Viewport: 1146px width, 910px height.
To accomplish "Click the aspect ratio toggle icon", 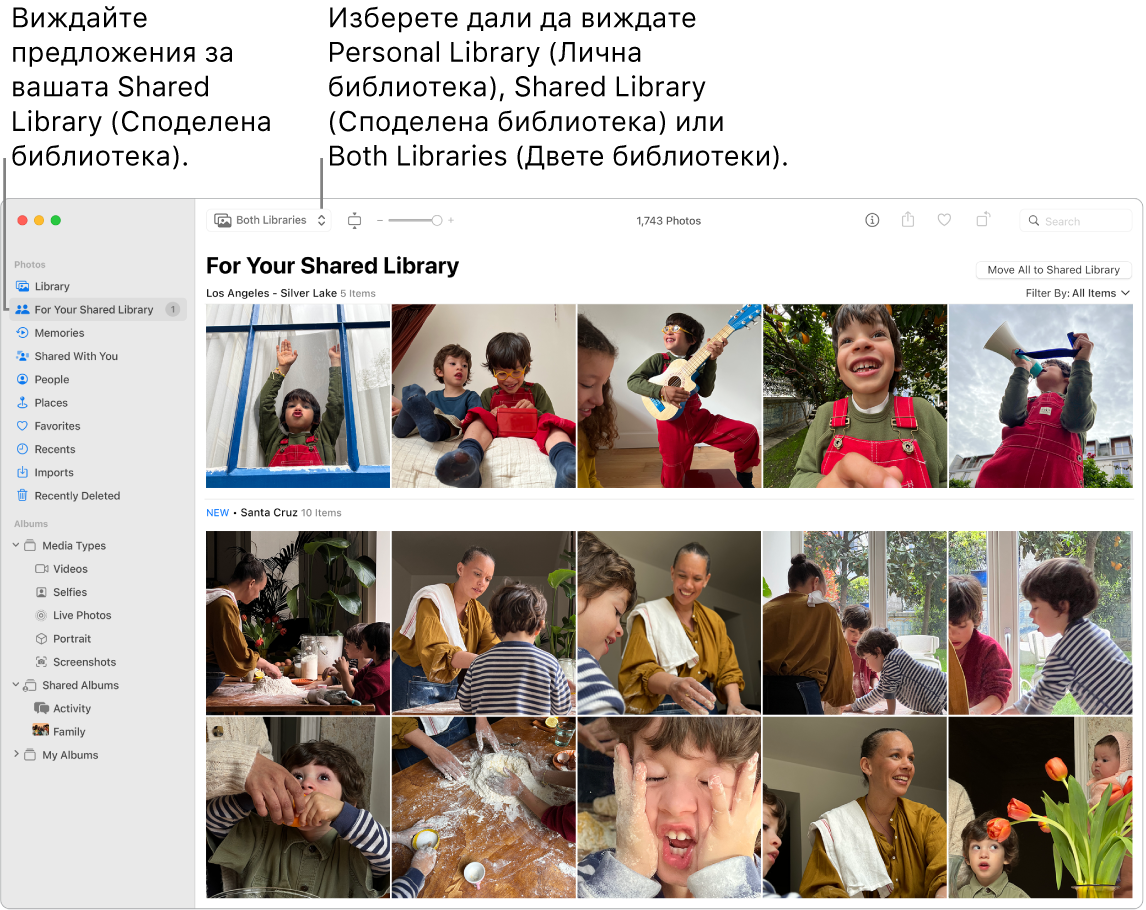I will coord(354,220).
